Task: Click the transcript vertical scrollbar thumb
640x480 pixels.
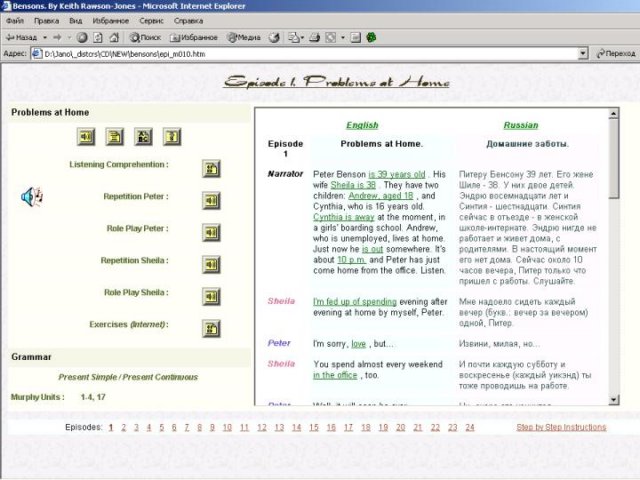Action: point(613,159)
